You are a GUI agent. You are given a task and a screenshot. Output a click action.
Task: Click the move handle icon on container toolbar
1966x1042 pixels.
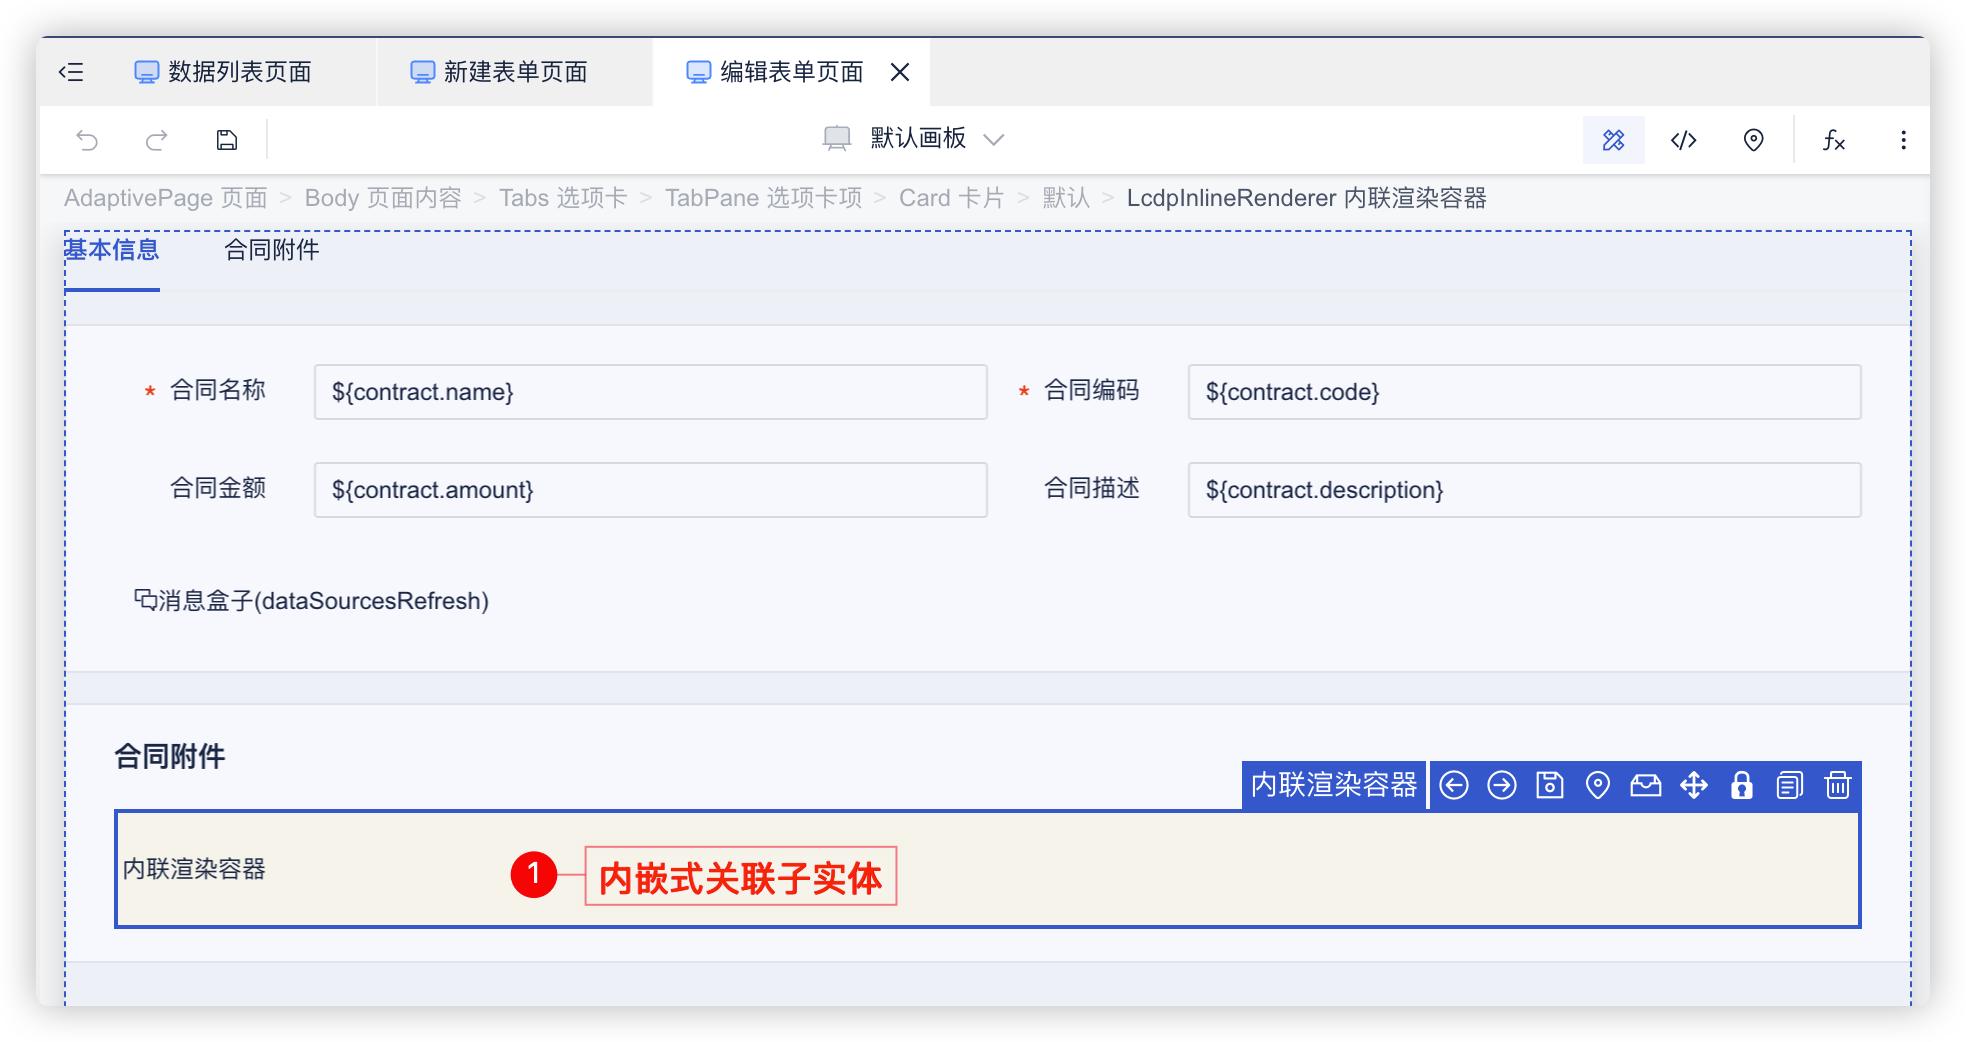pyautogui.click(x=1694, y=786)
